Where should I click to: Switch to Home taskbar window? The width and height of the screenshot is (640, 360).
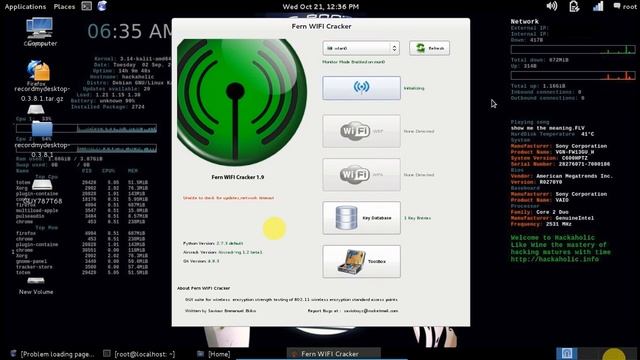pyautogui.click(x=213, y=354)
